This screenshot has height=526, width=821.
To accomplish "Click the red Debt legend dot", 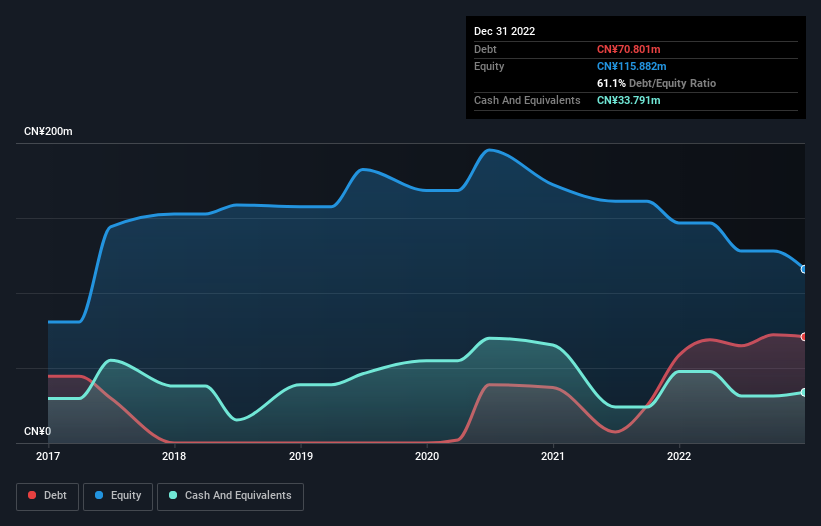I will [32, 495].
